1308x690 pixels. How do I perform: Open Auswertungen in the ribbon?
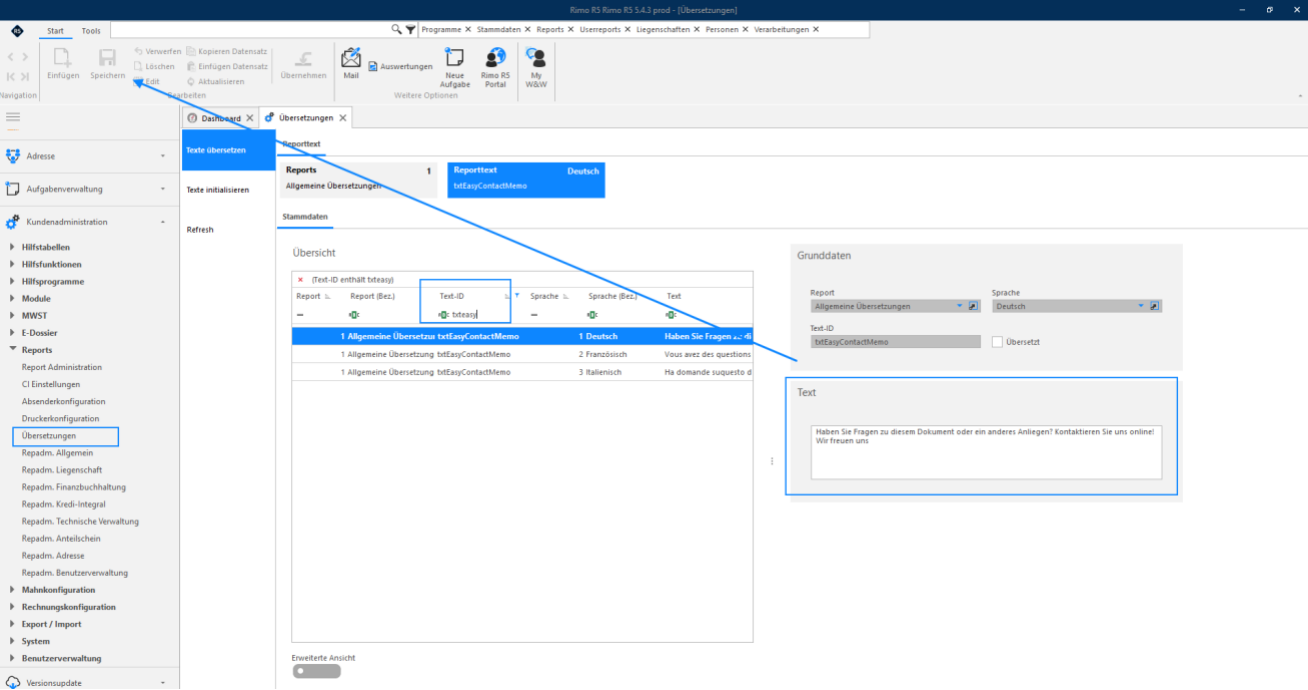[x=401, y=67]
